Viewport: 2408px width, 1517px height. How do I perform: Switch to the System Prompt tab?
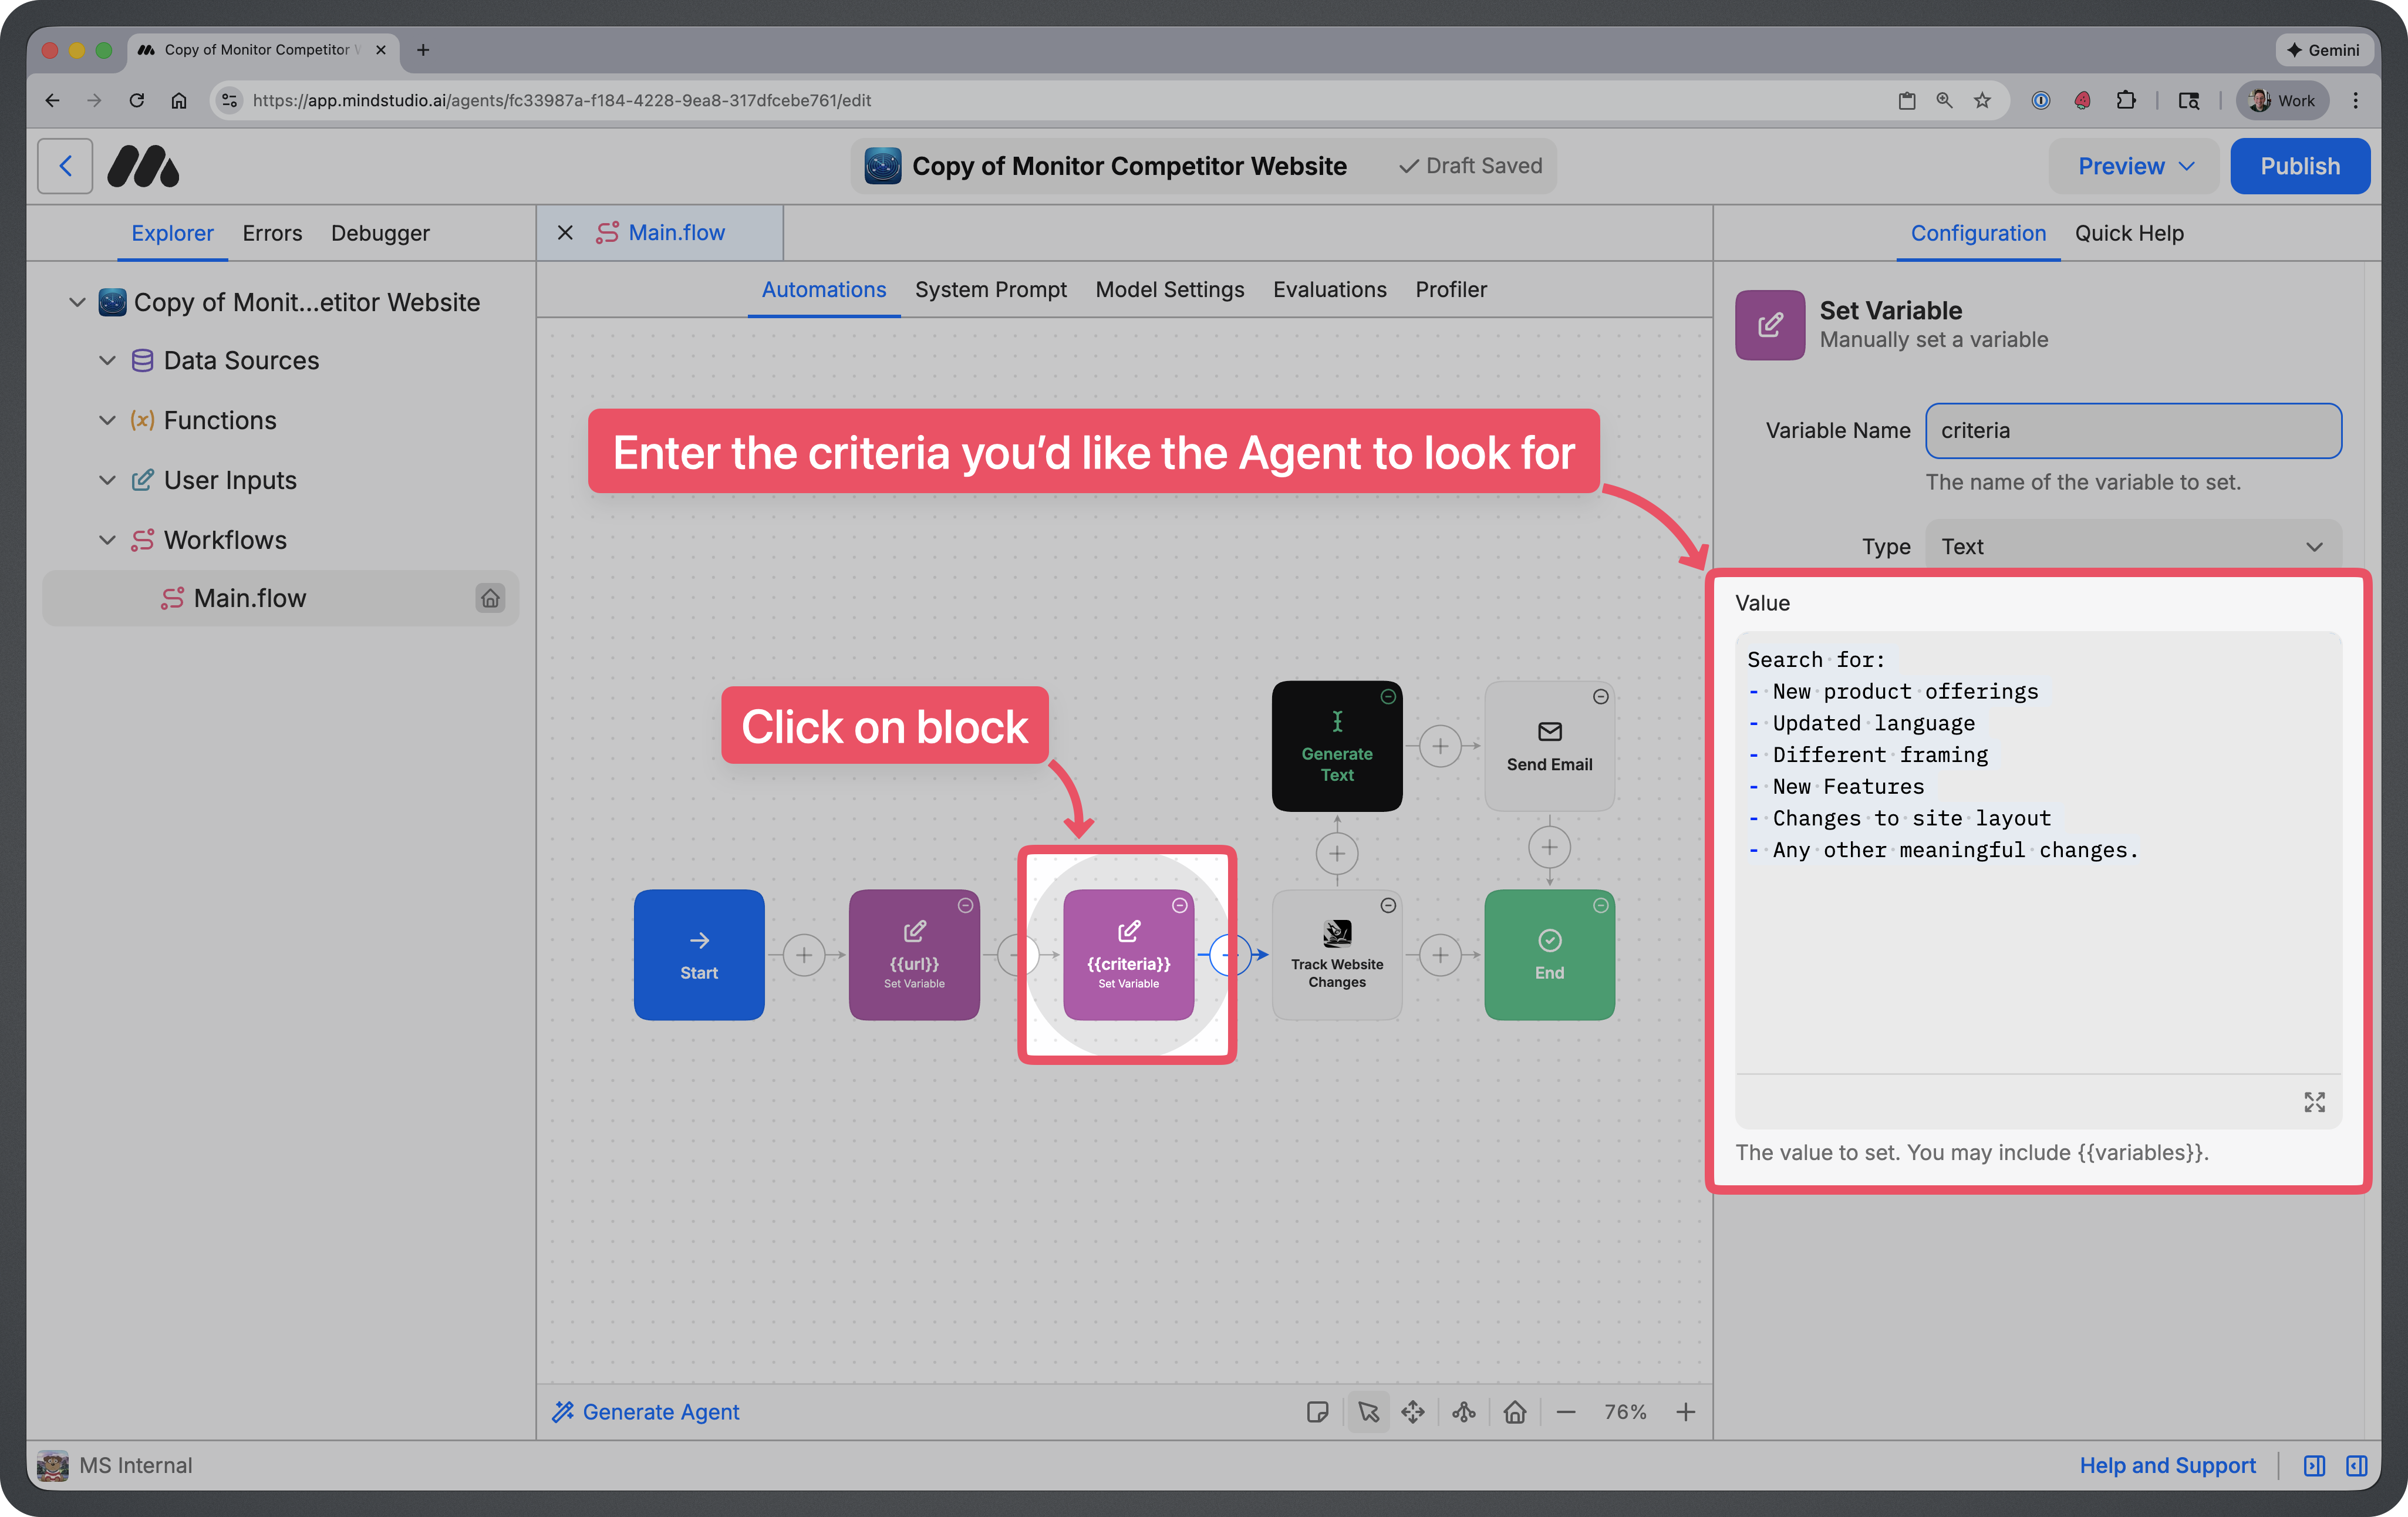coord(990,290)
